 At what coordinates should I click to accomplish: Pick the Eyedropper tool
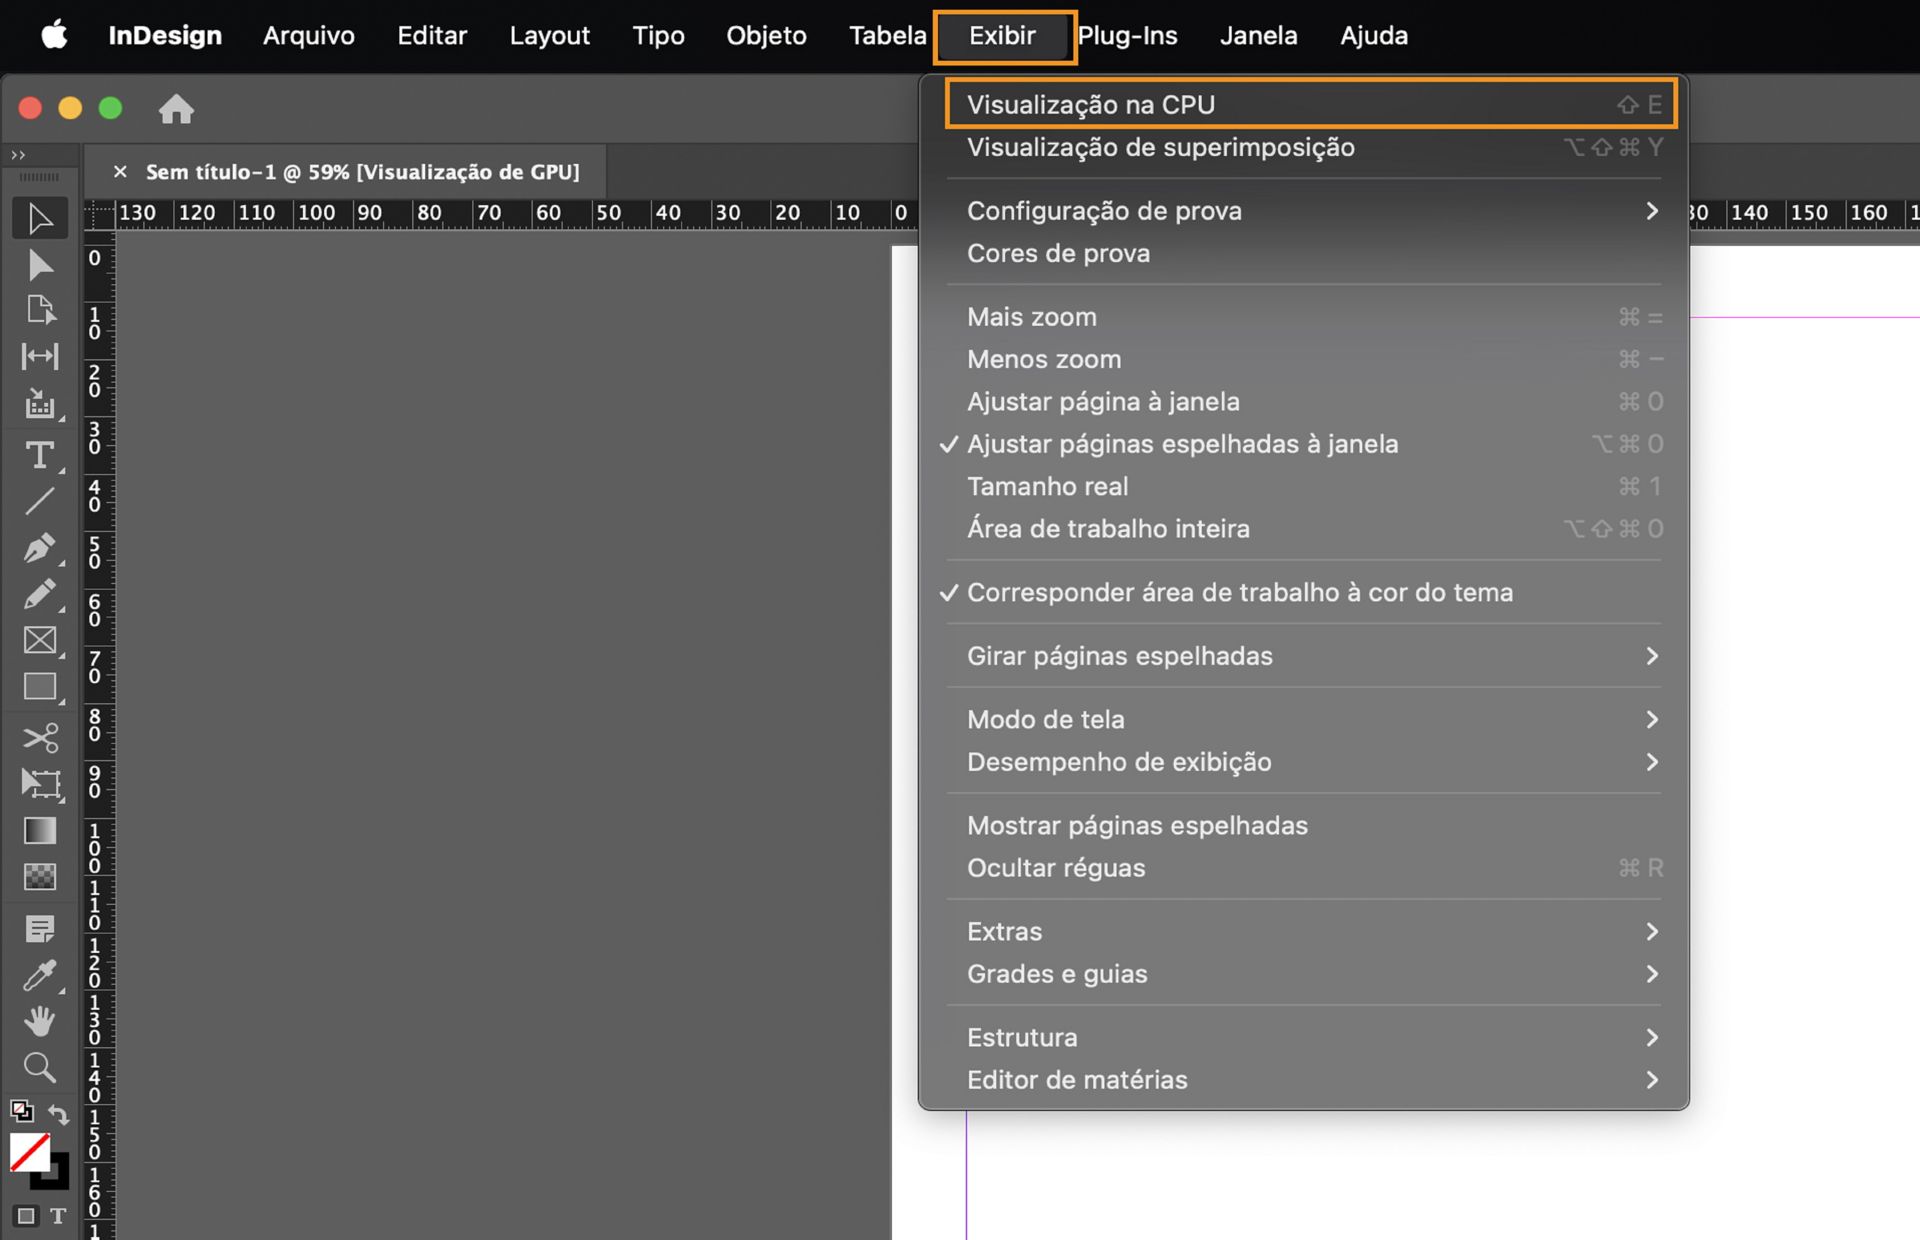(40, 975)
